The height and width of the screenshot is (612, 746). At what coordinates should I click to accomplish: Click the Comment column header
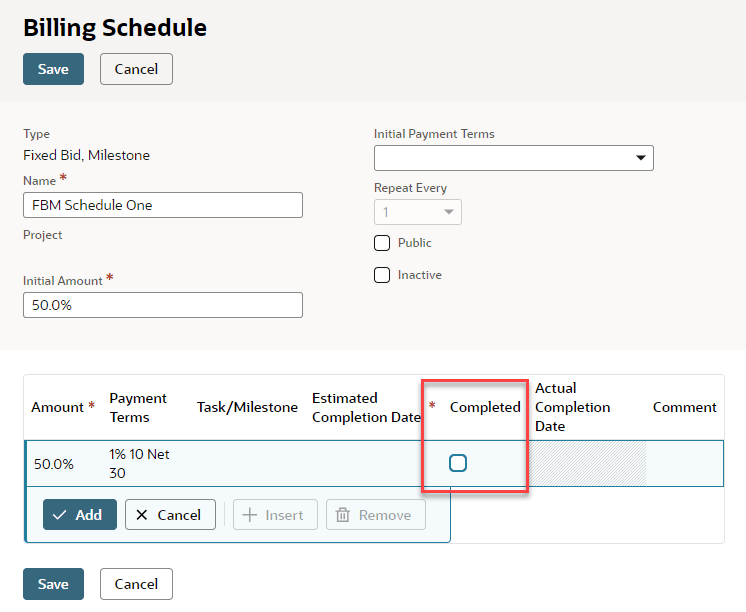(x=685, y=407)
